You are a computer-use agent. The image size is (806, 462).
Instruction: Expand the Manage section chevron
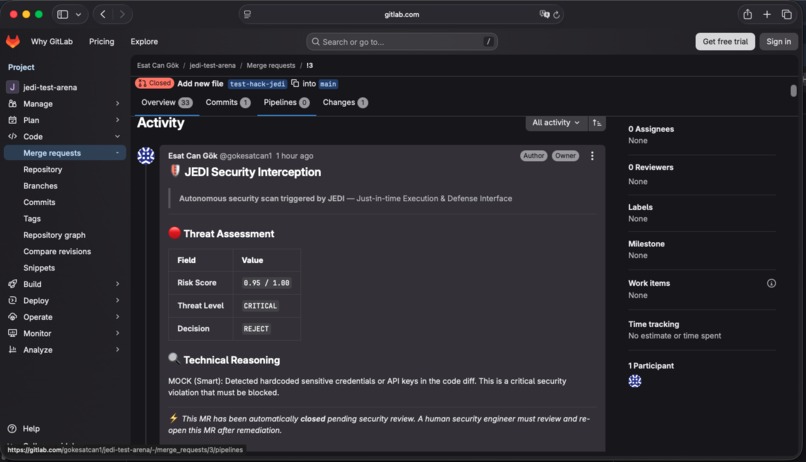(118, 103)
